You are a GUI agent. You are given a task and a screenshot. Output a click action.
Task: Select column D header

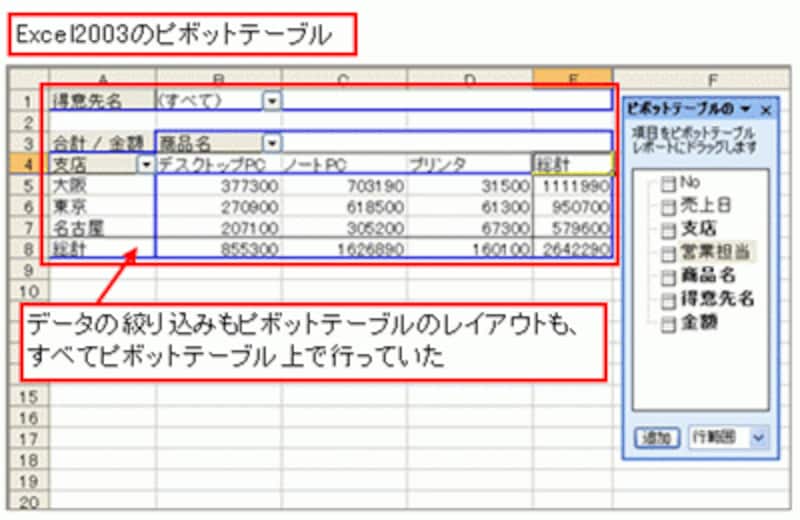469,78
